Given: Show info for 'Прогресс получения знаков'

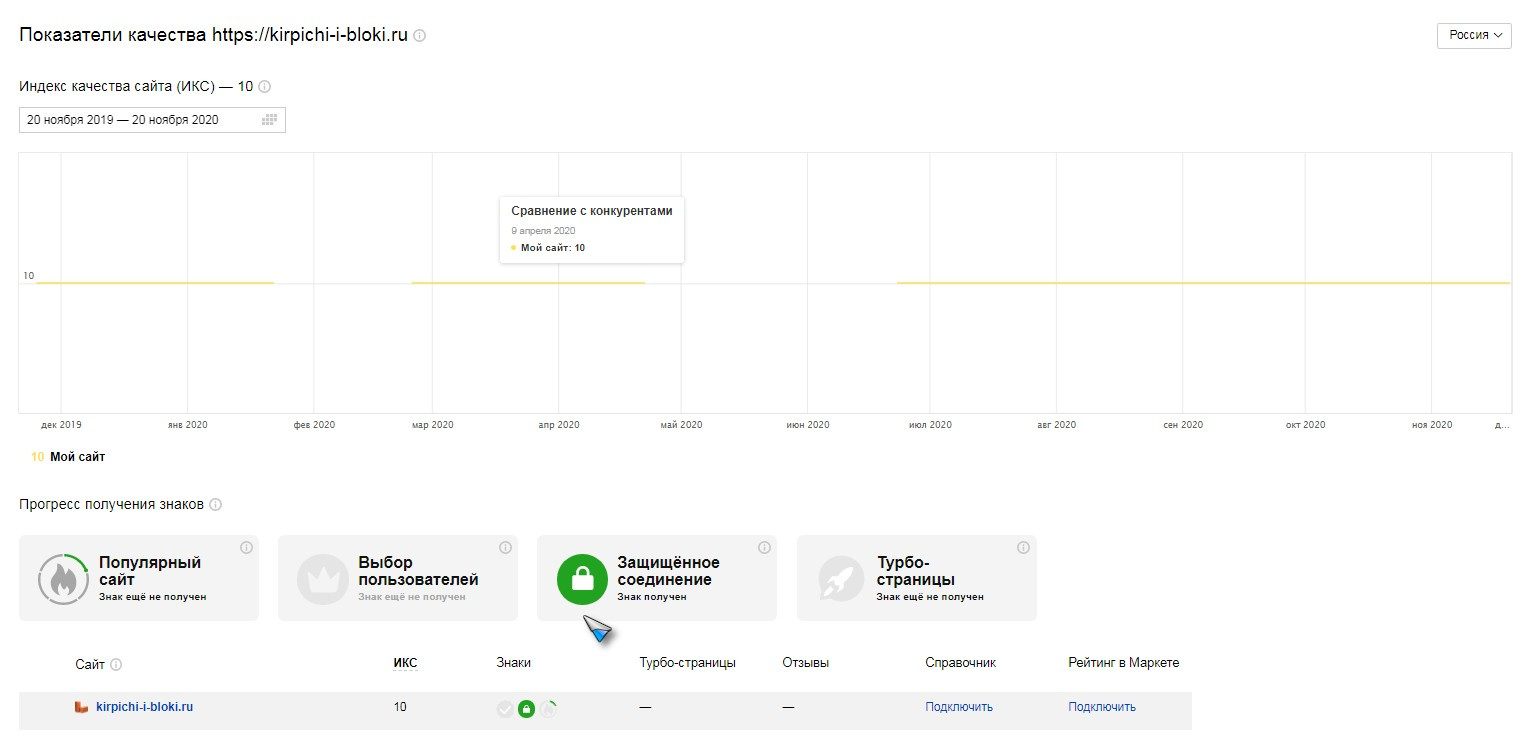Looking at the screenshot, I should 216,505.
